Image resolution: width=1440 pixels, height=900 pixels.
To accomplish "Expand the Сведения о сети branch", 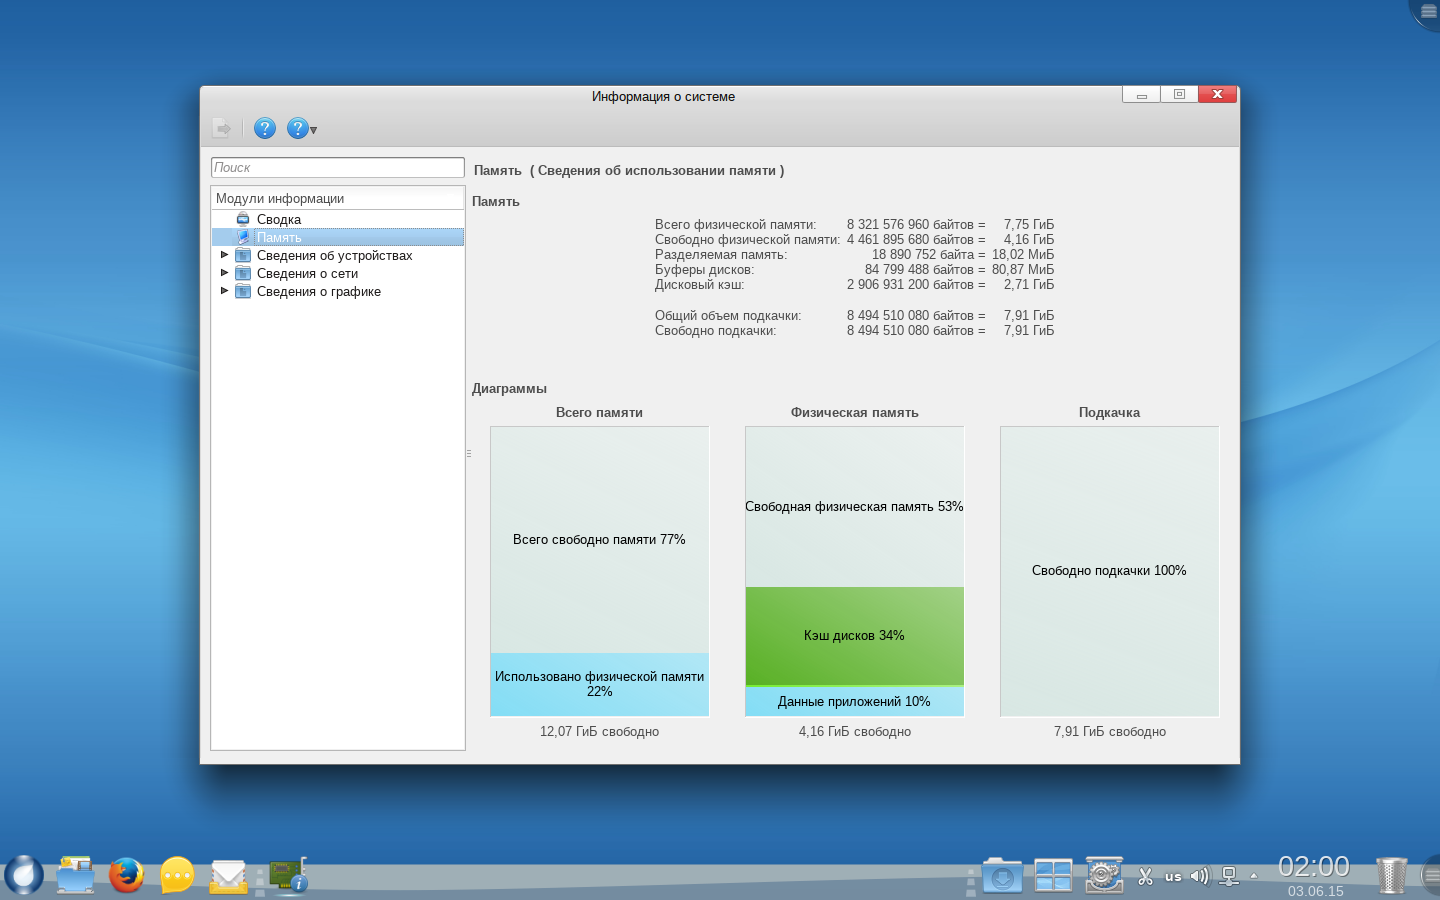I will [224, 273].
